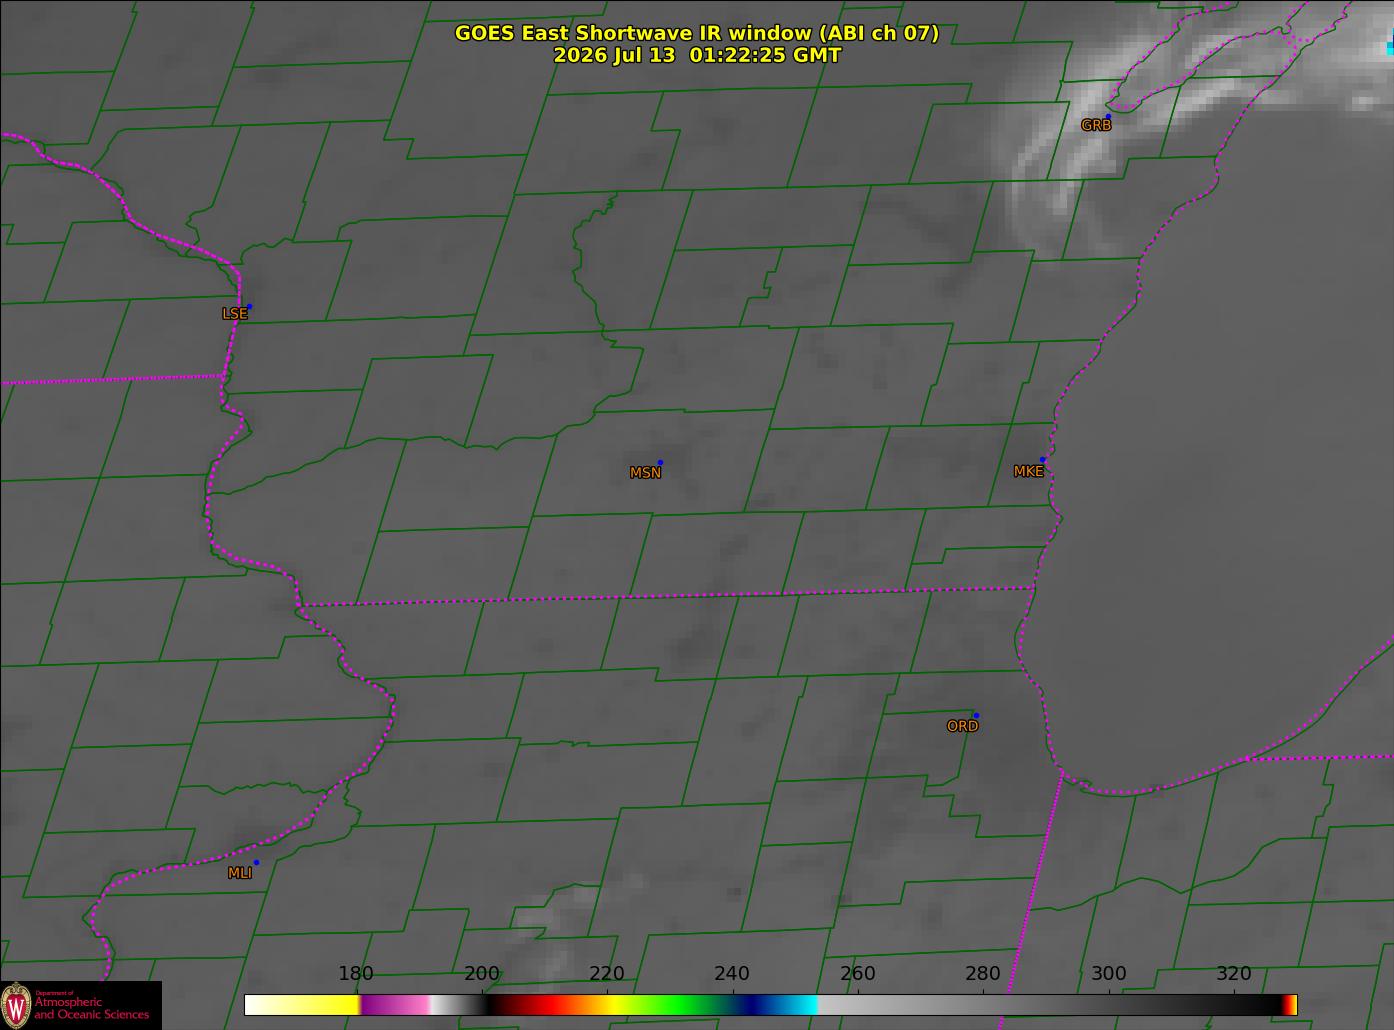1394x1030 pixels.
Task: Click the red W crest emblem
Action: (16, 1005)
